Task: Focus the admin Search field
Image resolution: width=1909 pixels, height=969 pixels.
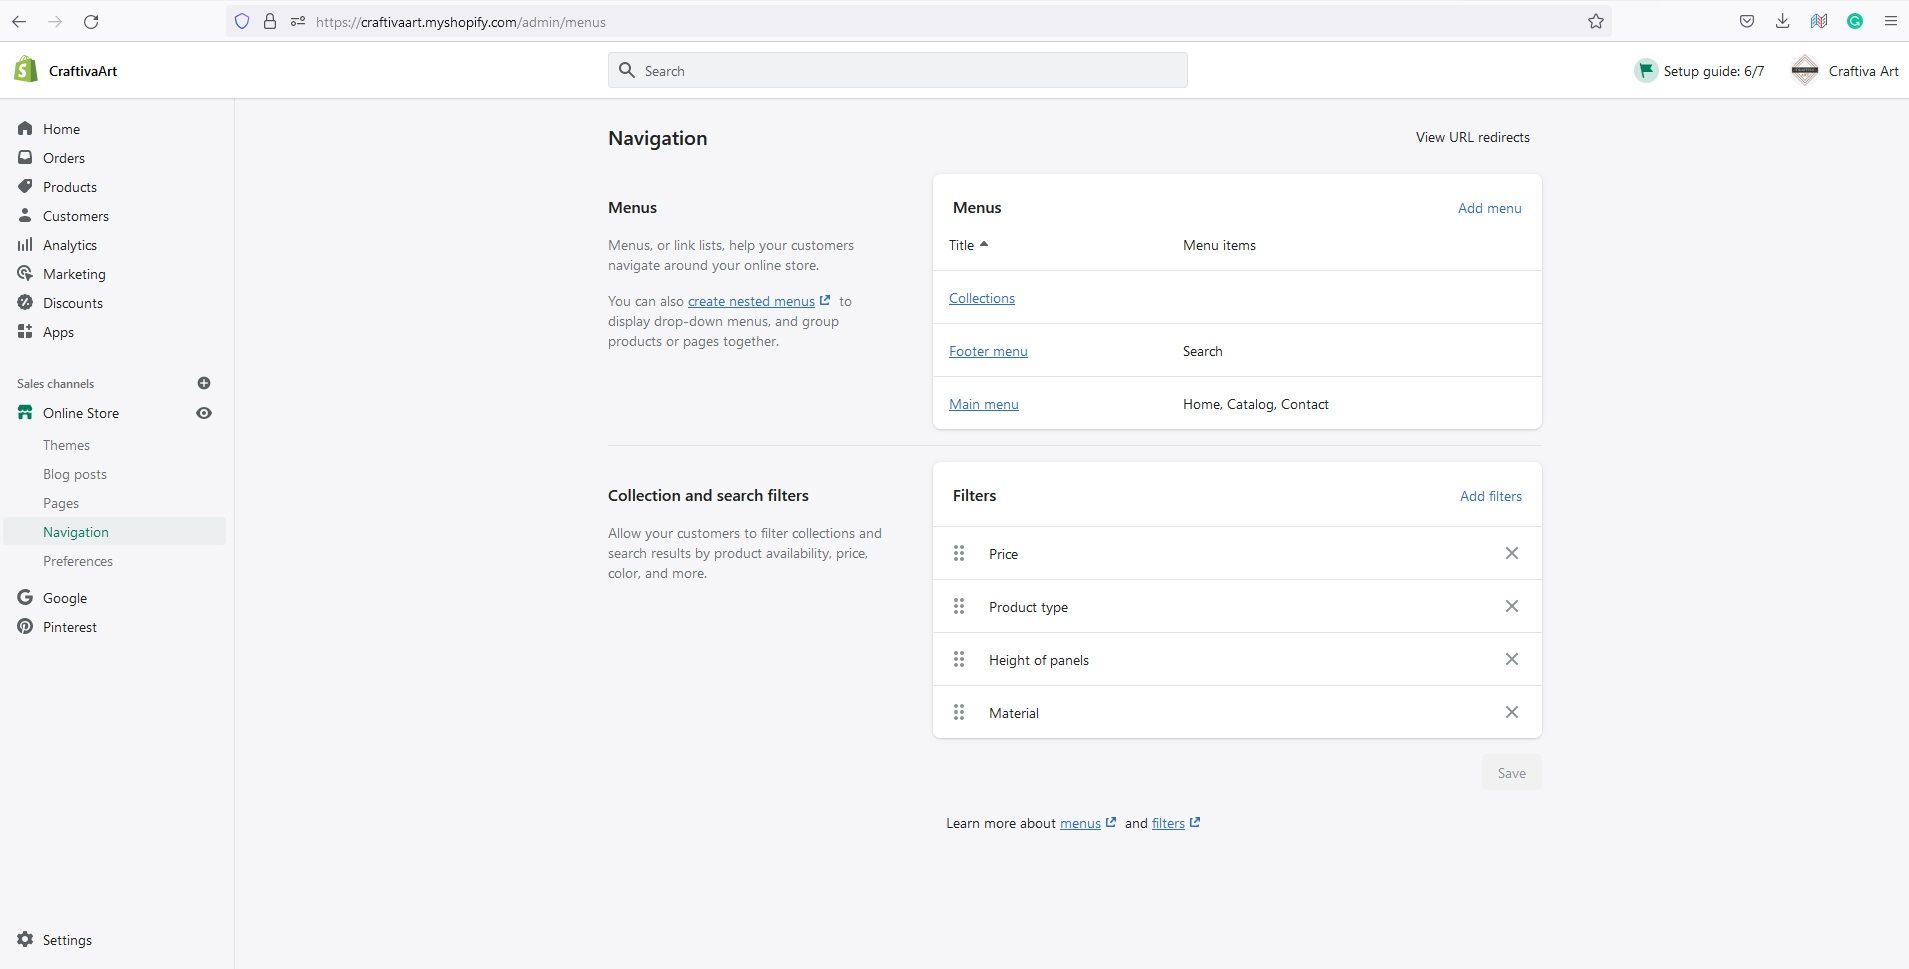Action: coord(897,70)
